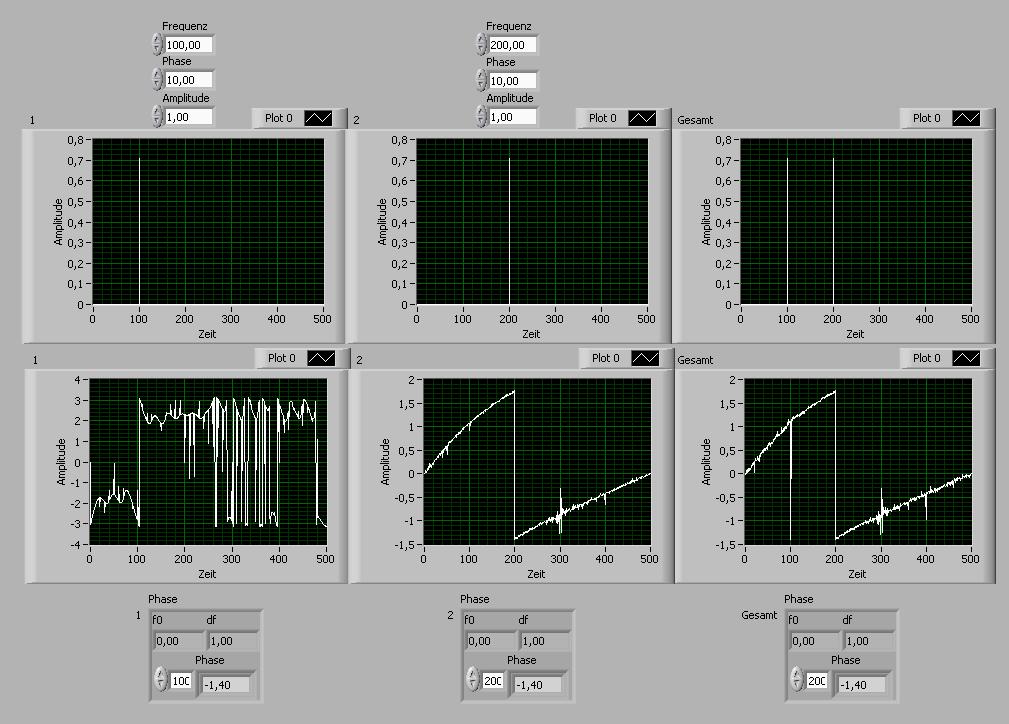Screen dimensions: 1009x724
Task: Click the index stepper in Gesamt Phase cluster
Action: 797,680
